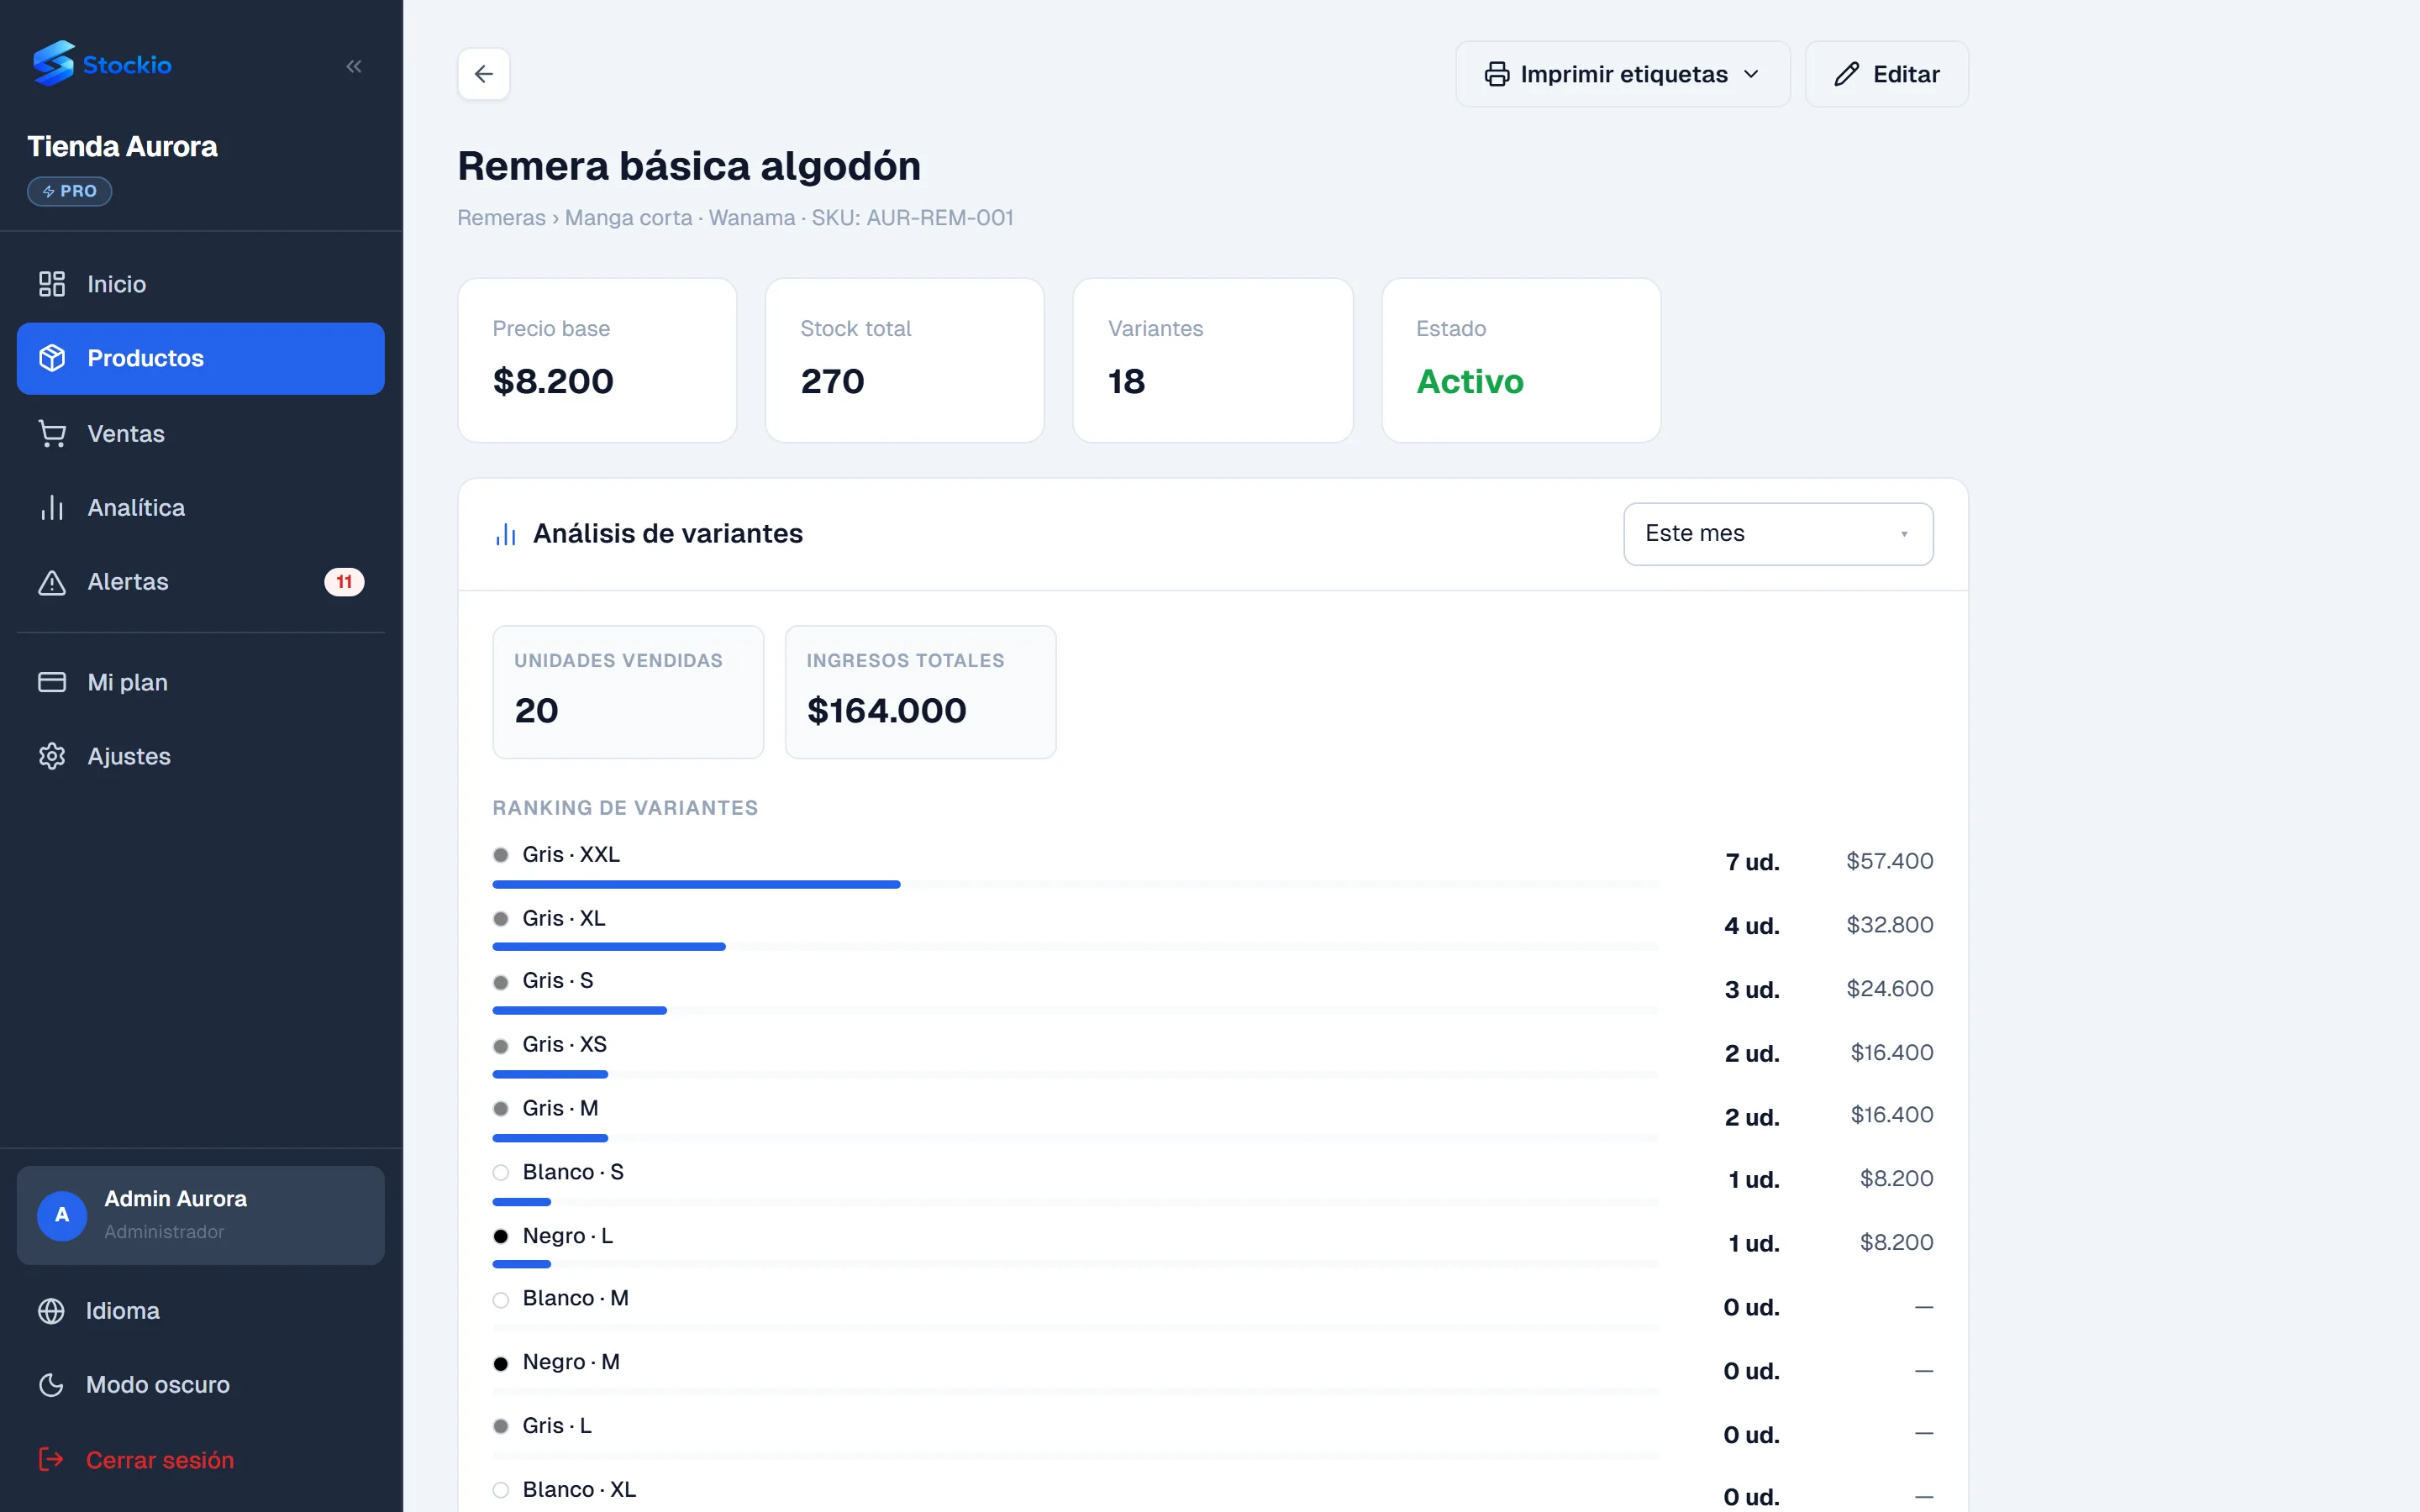Click the Idioma globe icon
This screenshot has height=1512, width=2420.
tap(51, 1311)
